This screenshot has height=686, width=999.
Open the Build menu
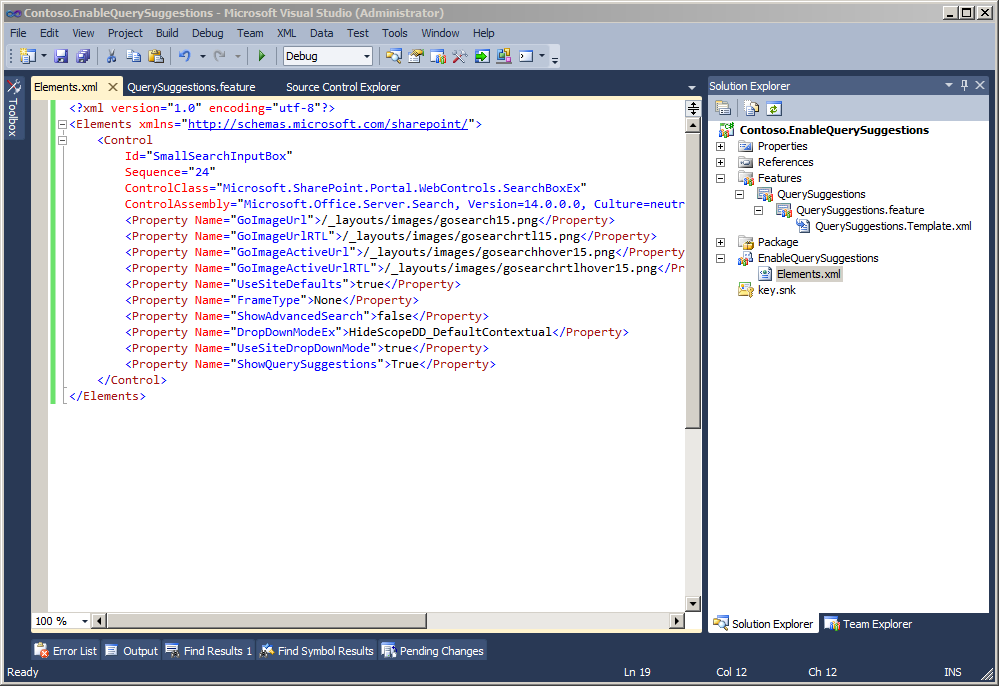point(167,33)
